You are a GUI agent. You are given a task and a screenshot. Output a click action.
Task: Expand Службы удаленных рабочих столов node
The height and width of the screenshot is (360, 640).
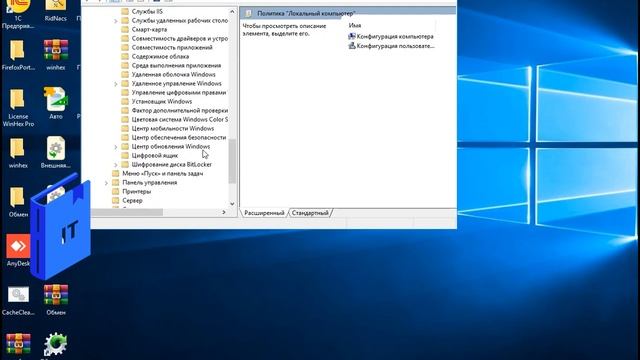(x=116, y=21)
